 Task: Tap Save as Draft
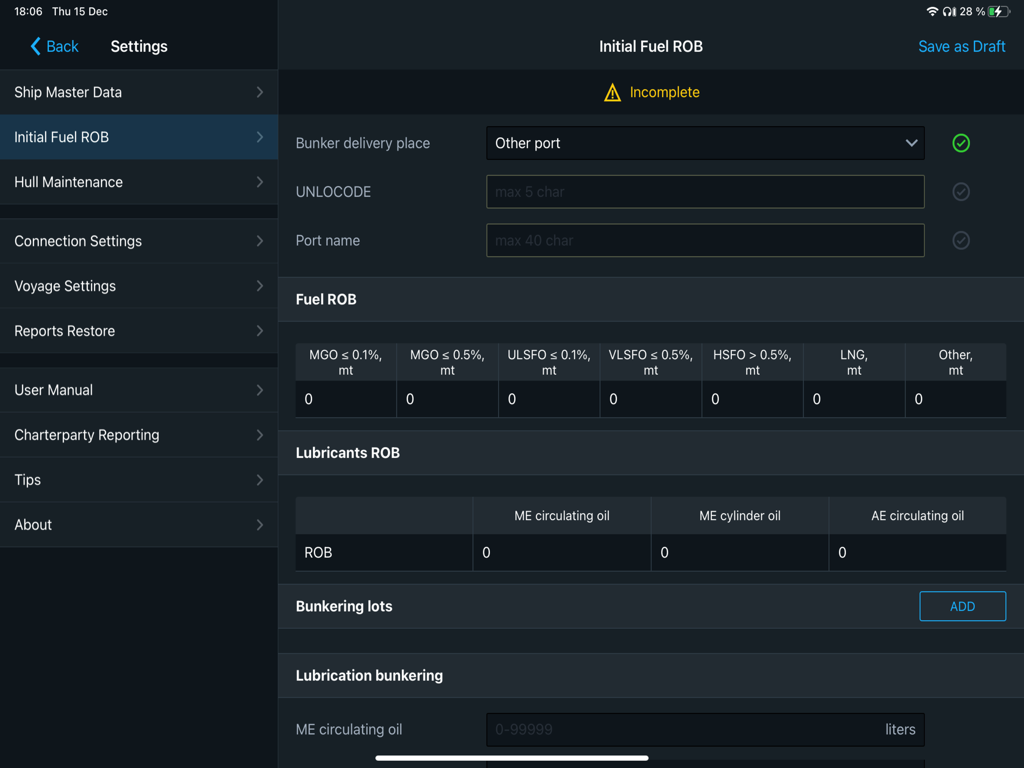click(x=961, y=46)
